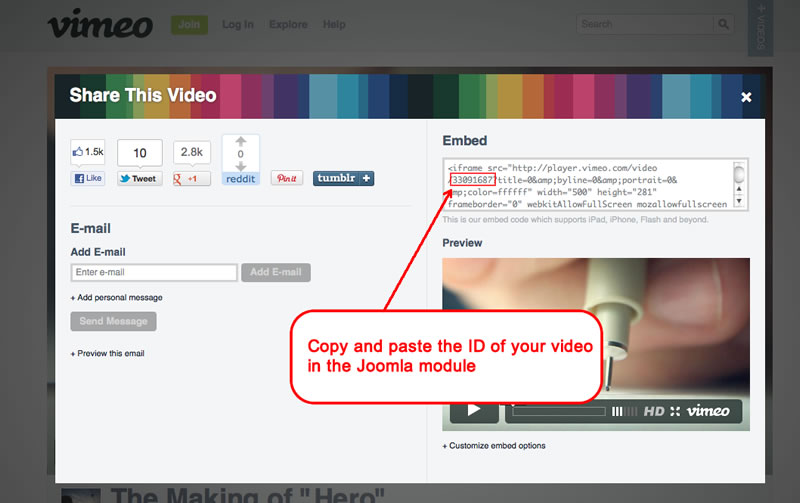Play the preview video
800x503 pixels.
tap(474, 410)
